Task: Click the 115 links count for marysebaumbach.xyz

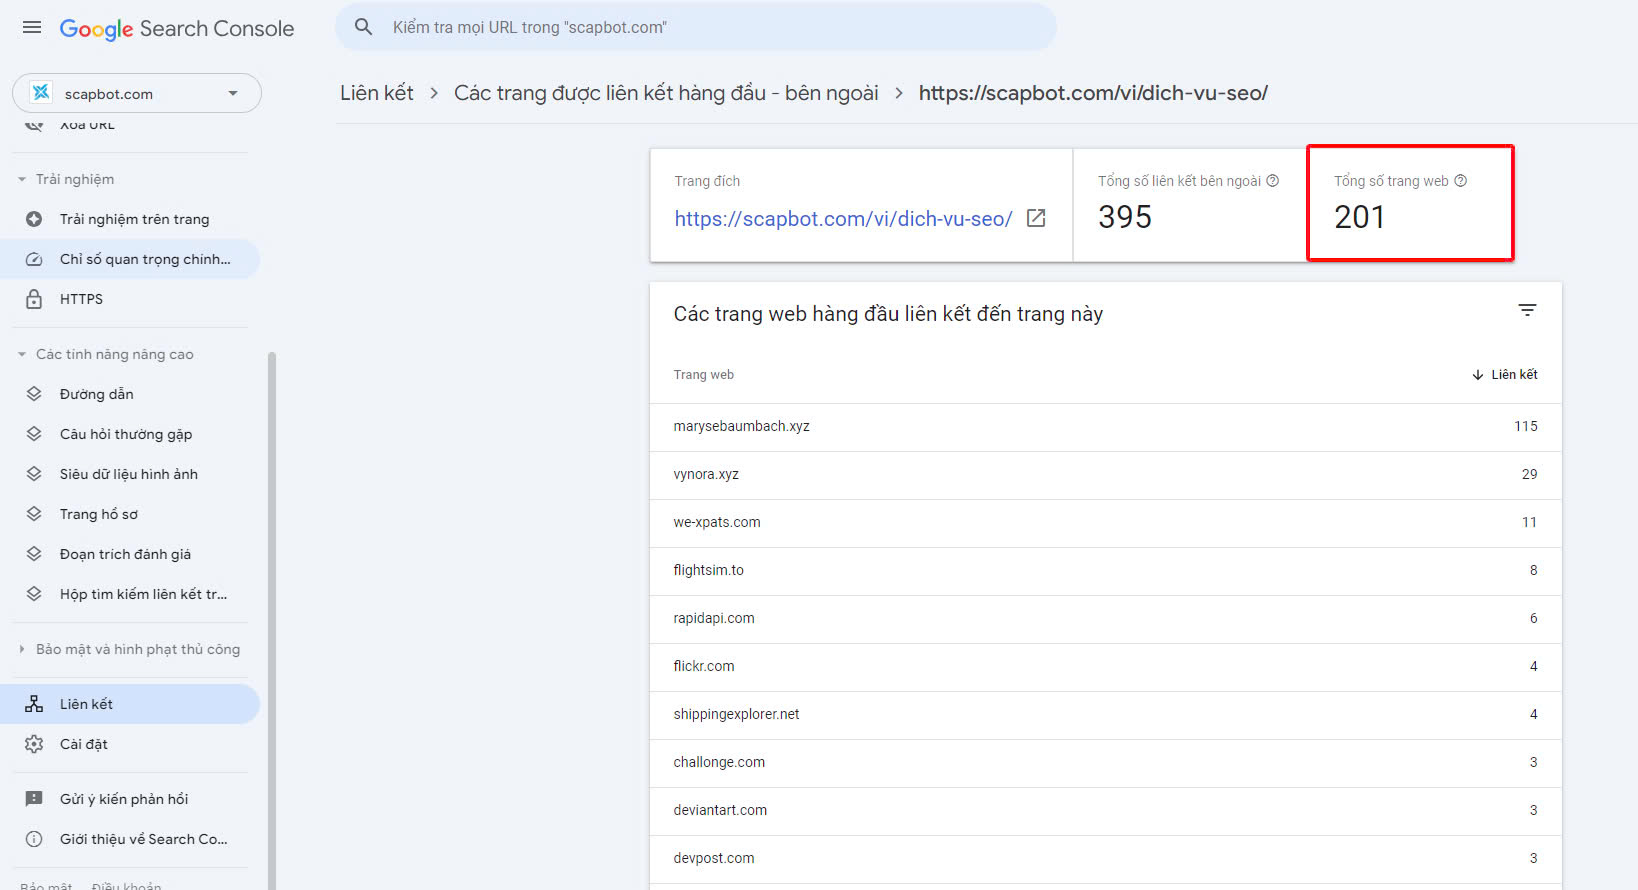Action: point(1526,426)
